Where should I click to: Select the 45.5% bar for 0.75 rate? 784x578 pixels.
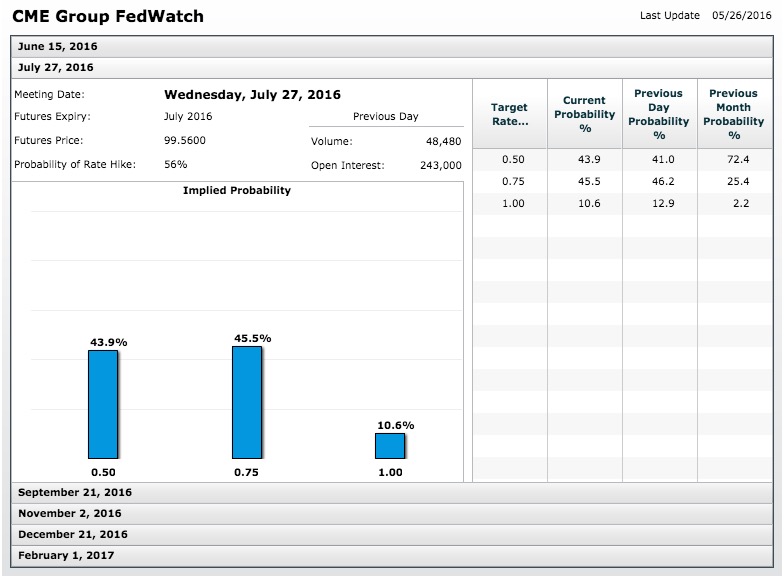246,402
